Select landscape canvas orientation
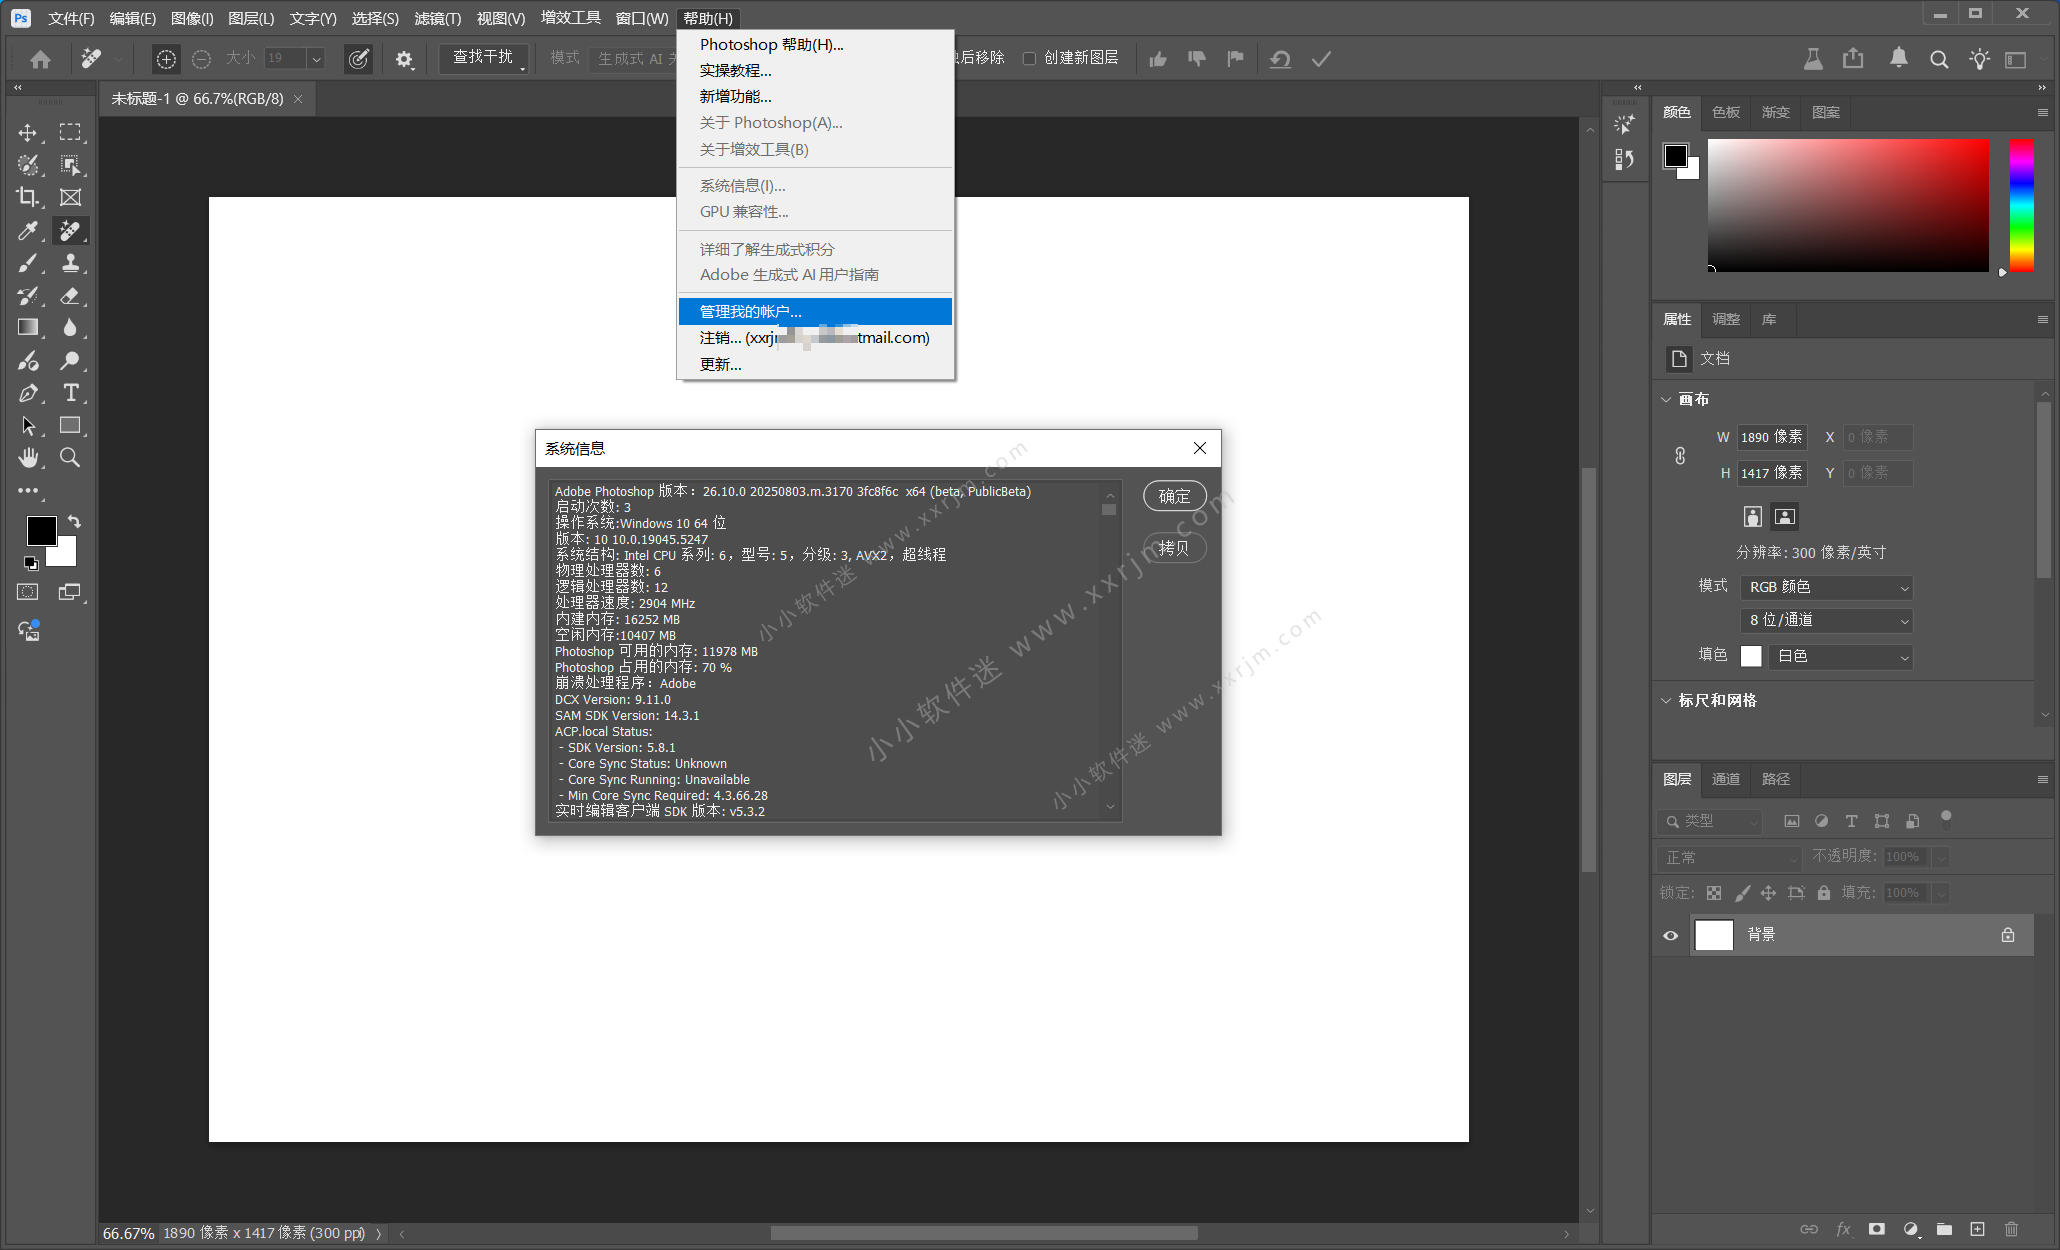This screenshot has height=1250, width=2060. [x=1785, y=517]
